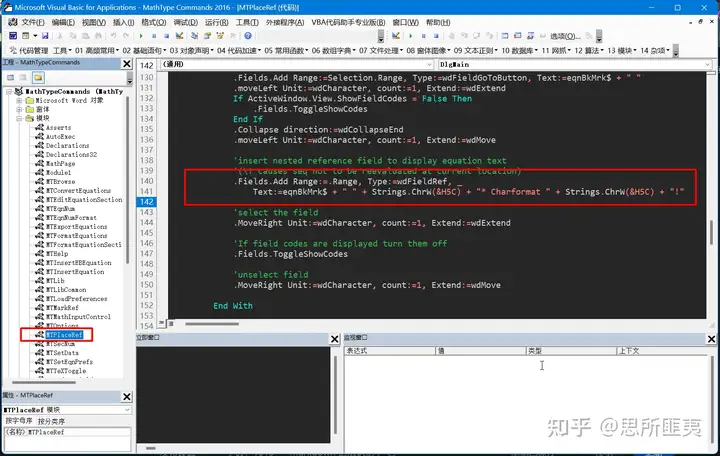
Task: Open the Properties Window toolbar icon
Action: pos(208,36)
